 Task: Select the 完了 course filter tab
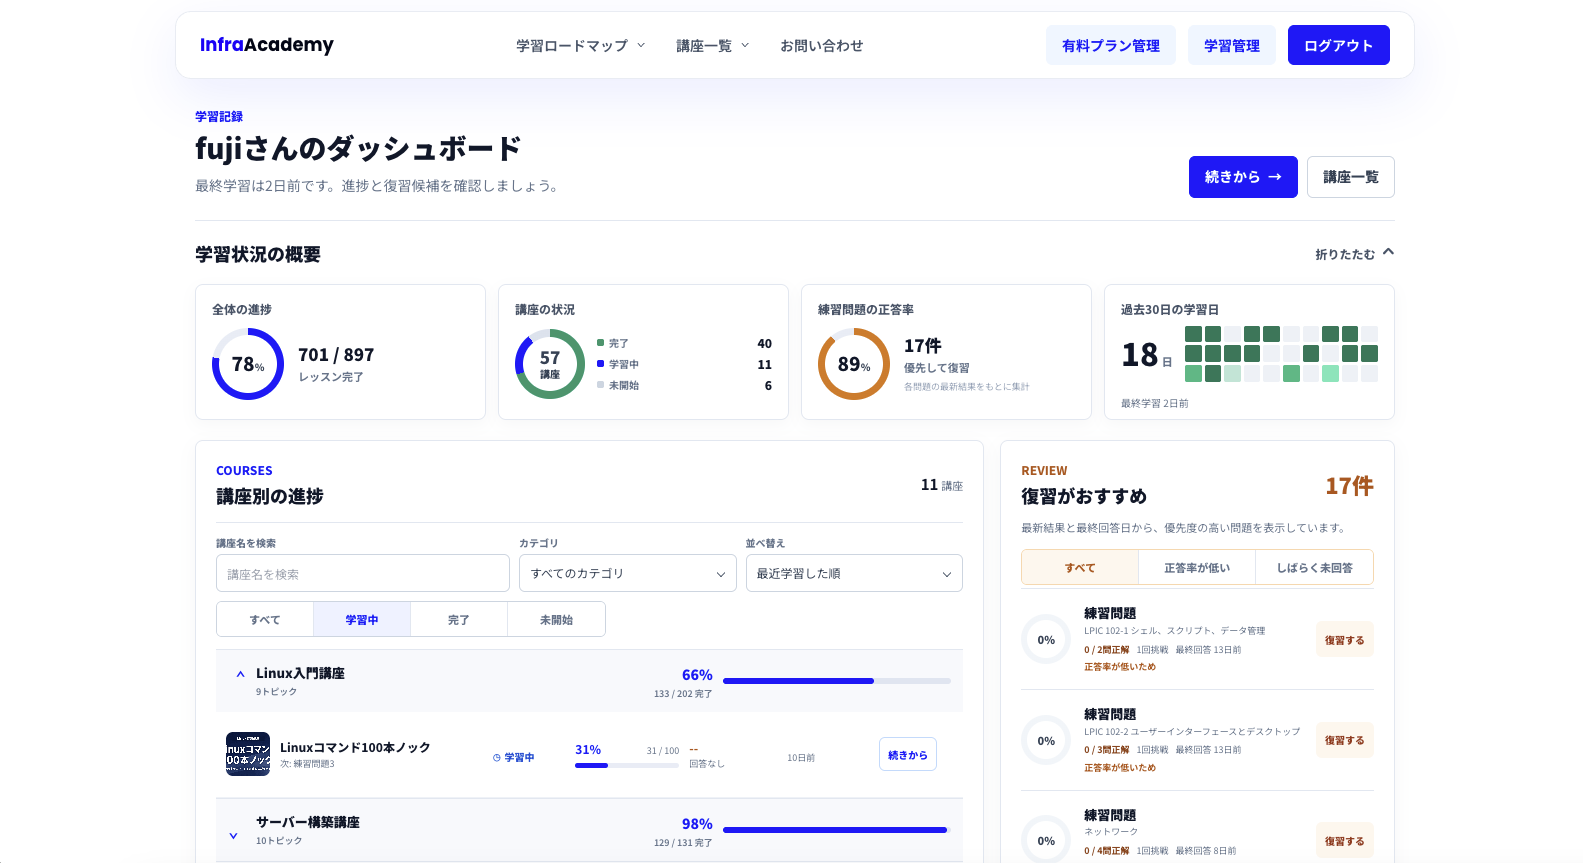click(x=459, y=619)
